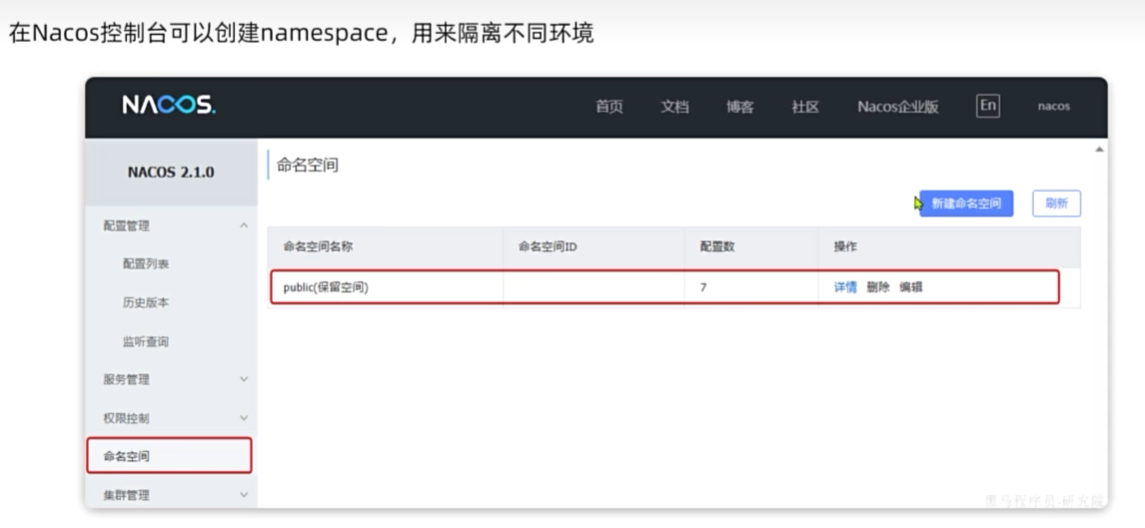Click the 命名空间 page heading
Screen dimensions: 1145x528
307,165
